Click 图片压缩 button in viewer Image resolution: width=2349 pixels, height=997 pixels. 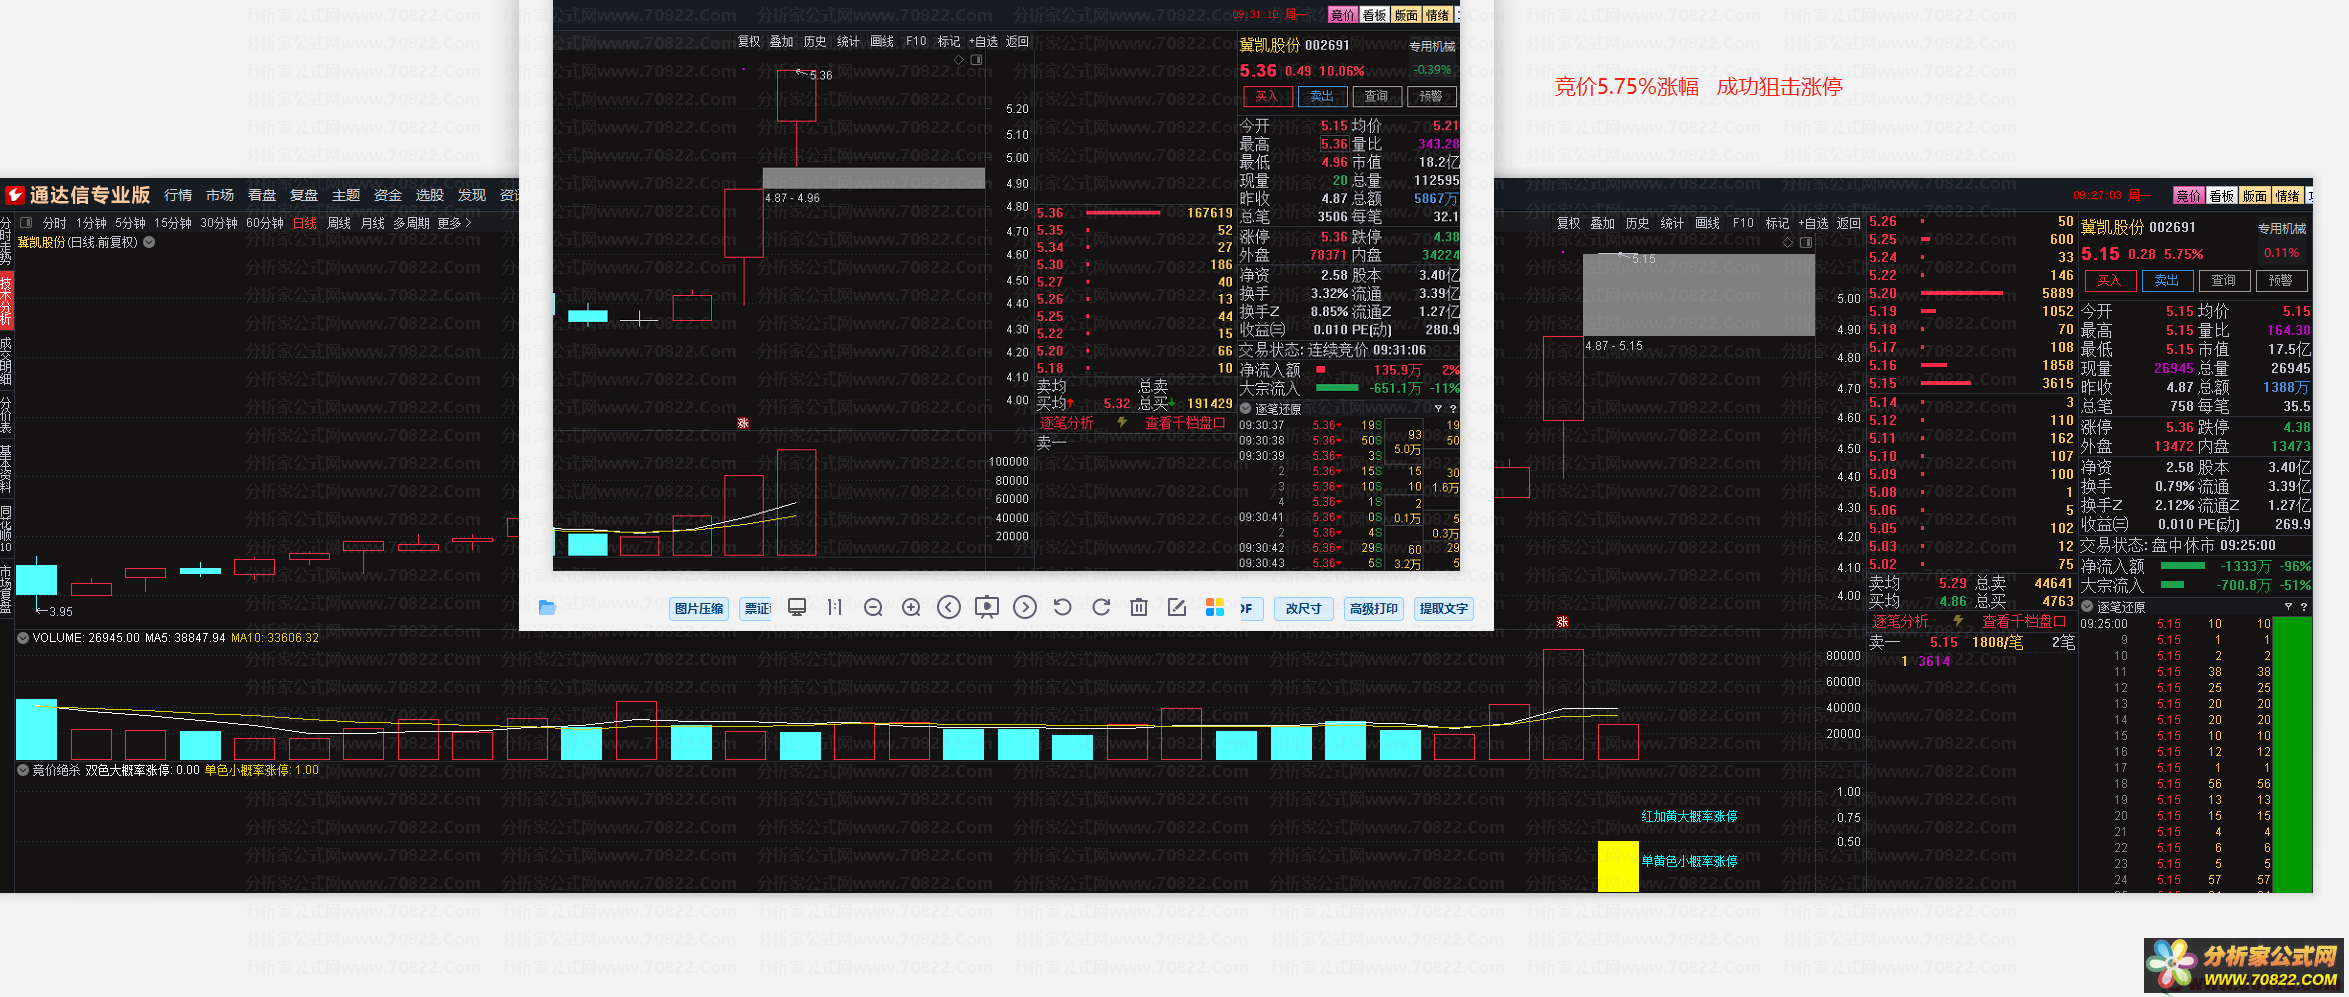(699, 608)
